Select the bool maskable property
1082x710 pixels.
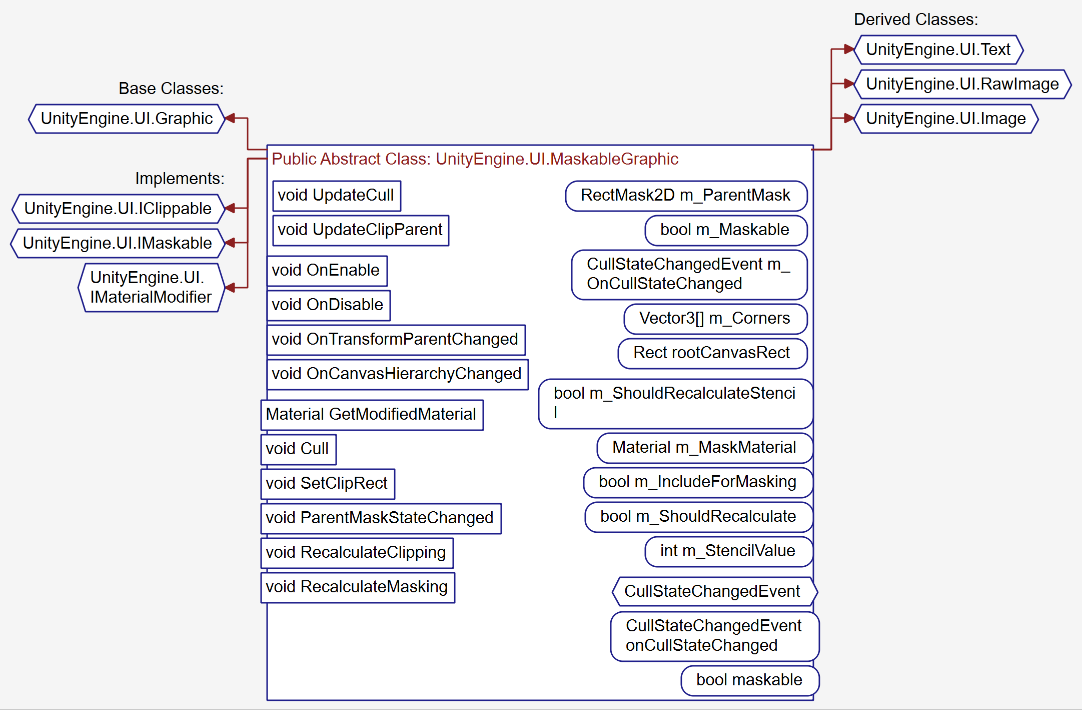(x=750, y=680)
